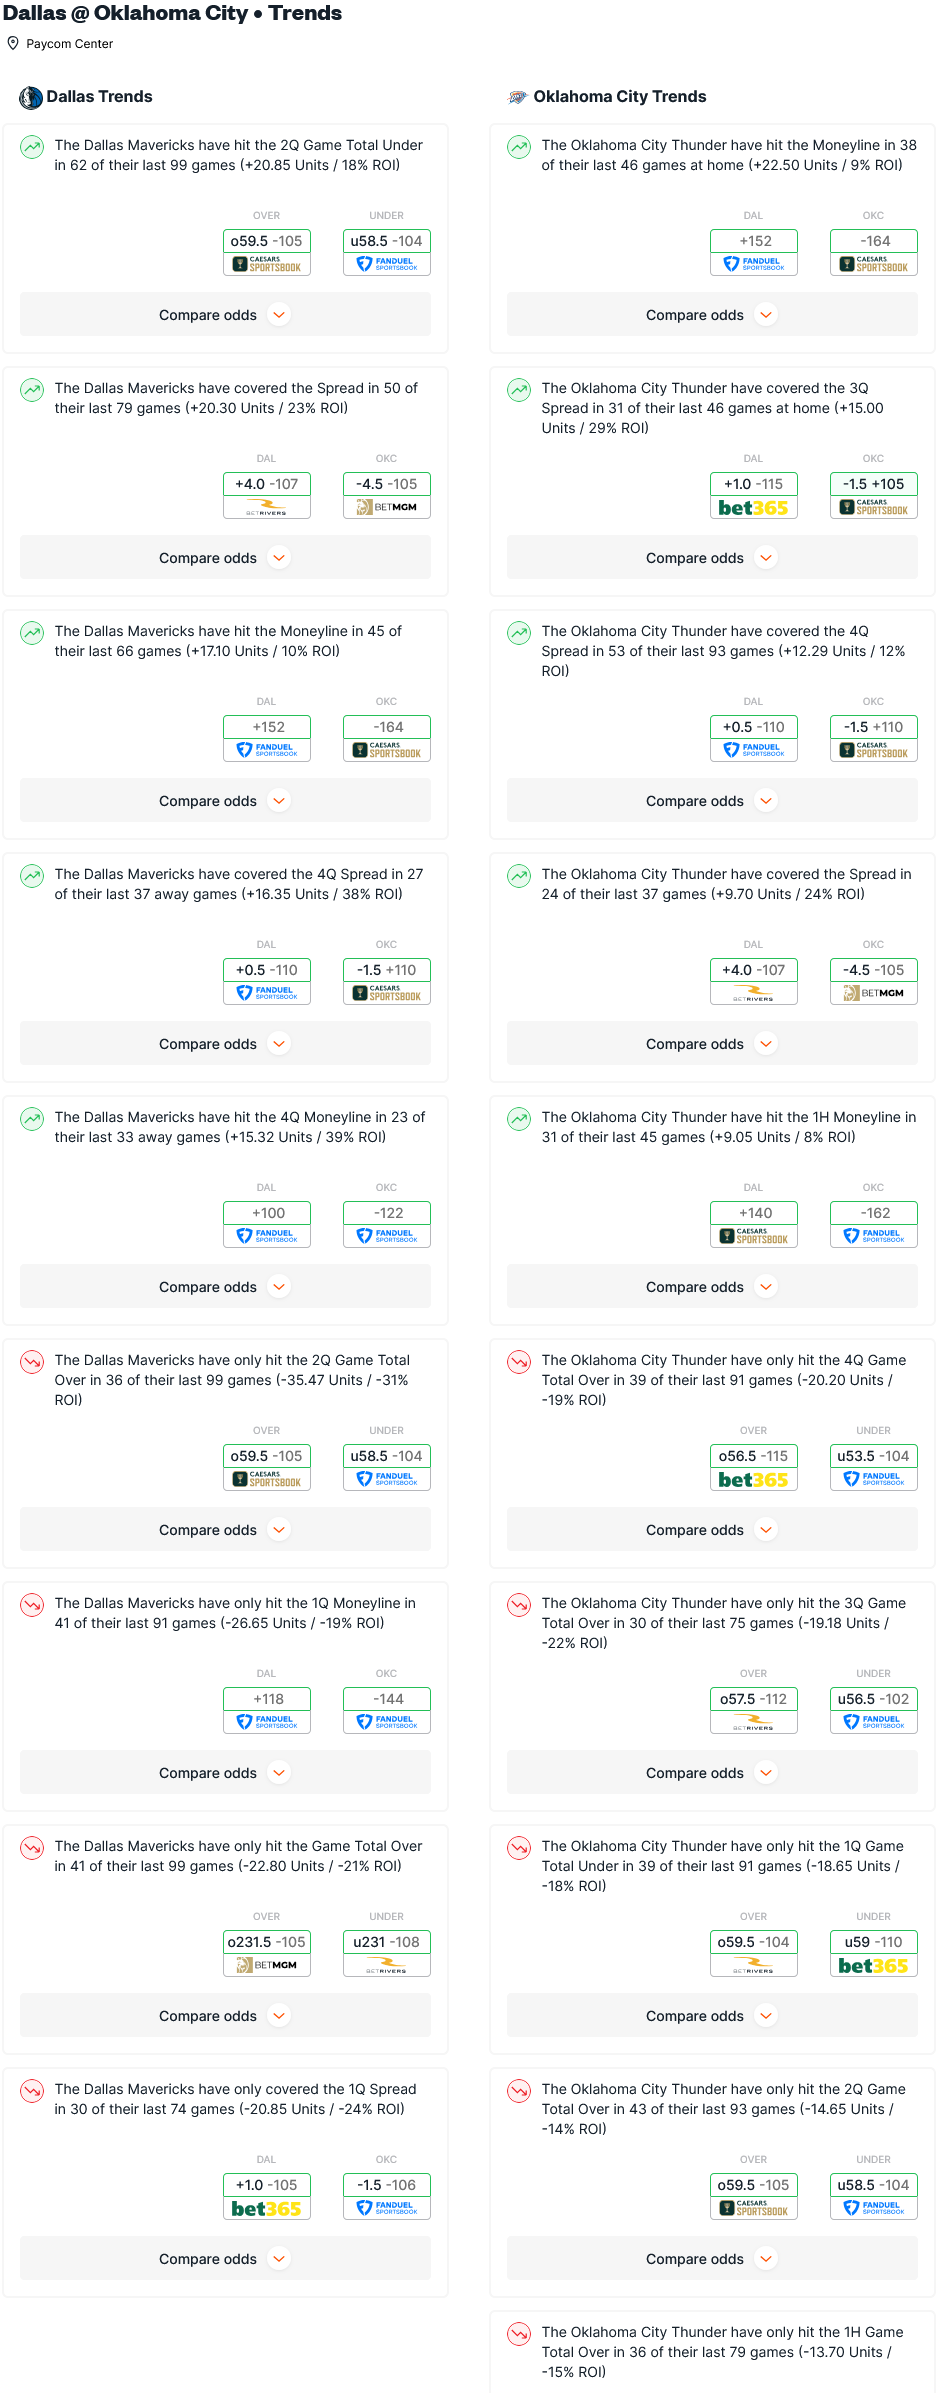Click Caesars Sportsbook logo under o59.5 -105 first card
Viewport: 938px width, 2393px height.
(267, 265)
